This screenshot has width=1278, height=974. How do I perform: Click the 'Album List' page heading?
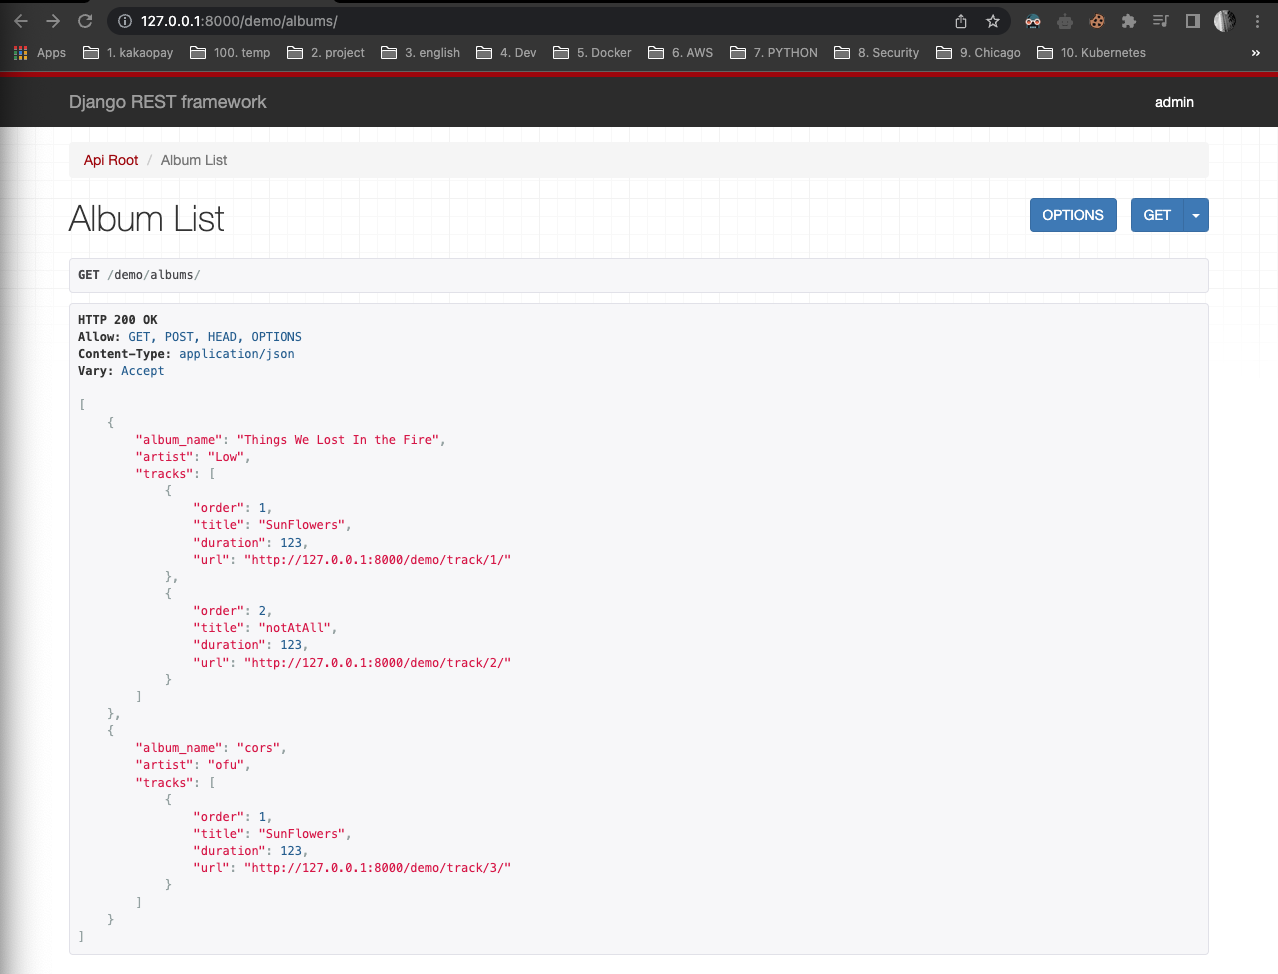pyautogui.click(x=147, y=219)
